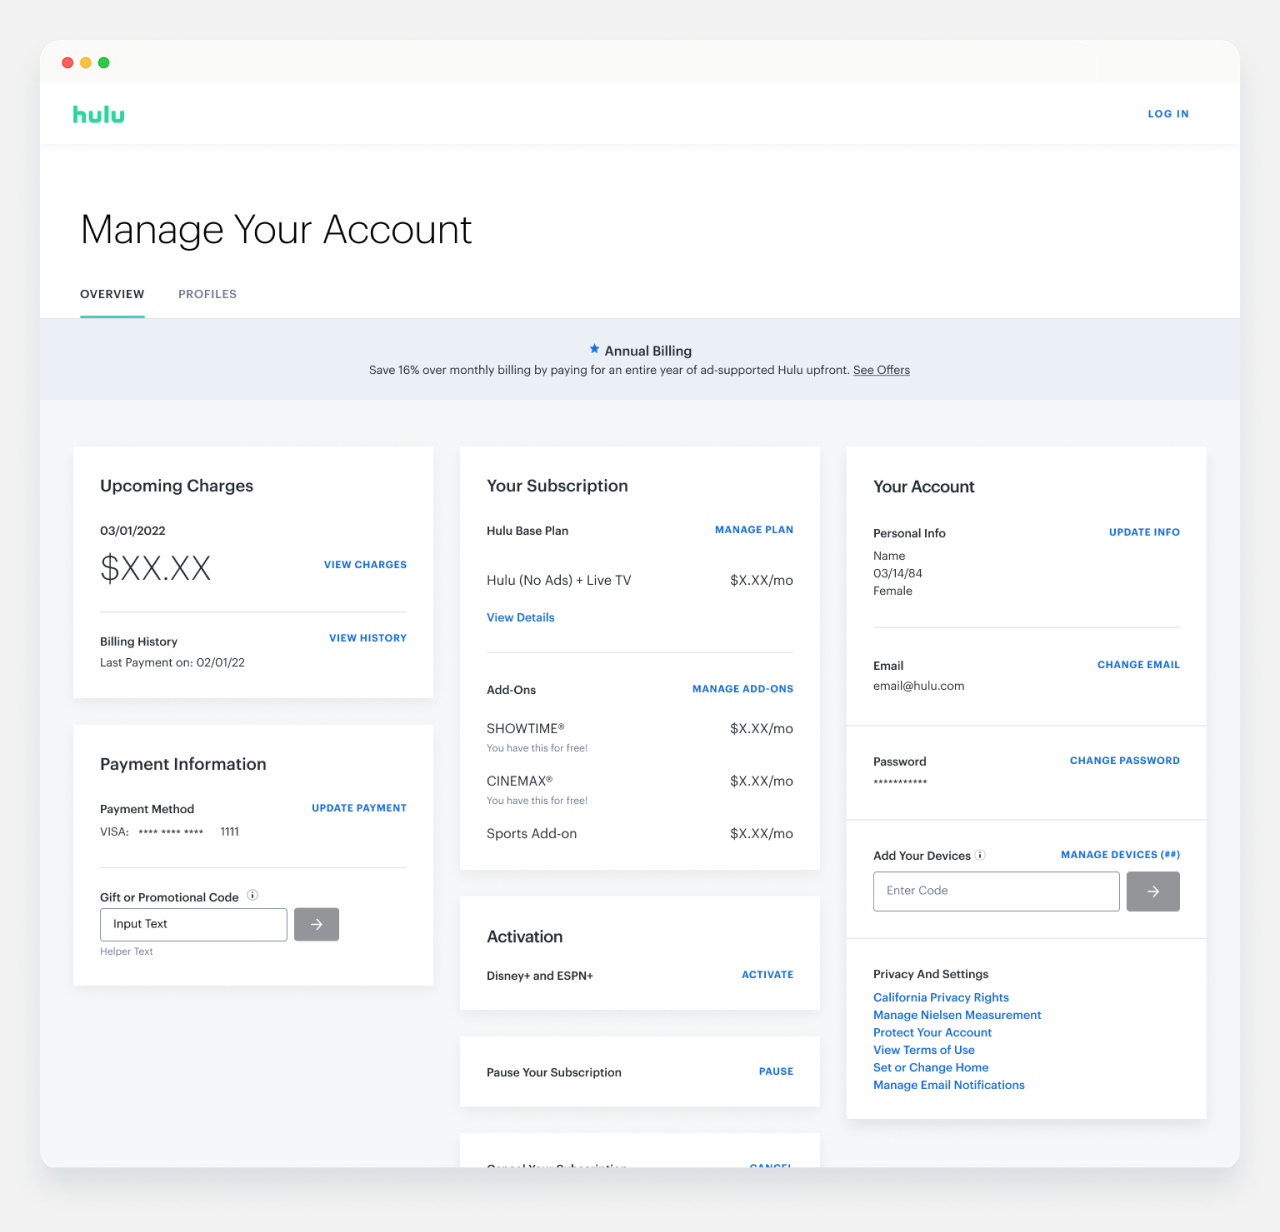Click Activate for Disney+ and ESPN+
Image resolution: width=1280 pixels, height=1232 pixels.
tap(767, 975)
